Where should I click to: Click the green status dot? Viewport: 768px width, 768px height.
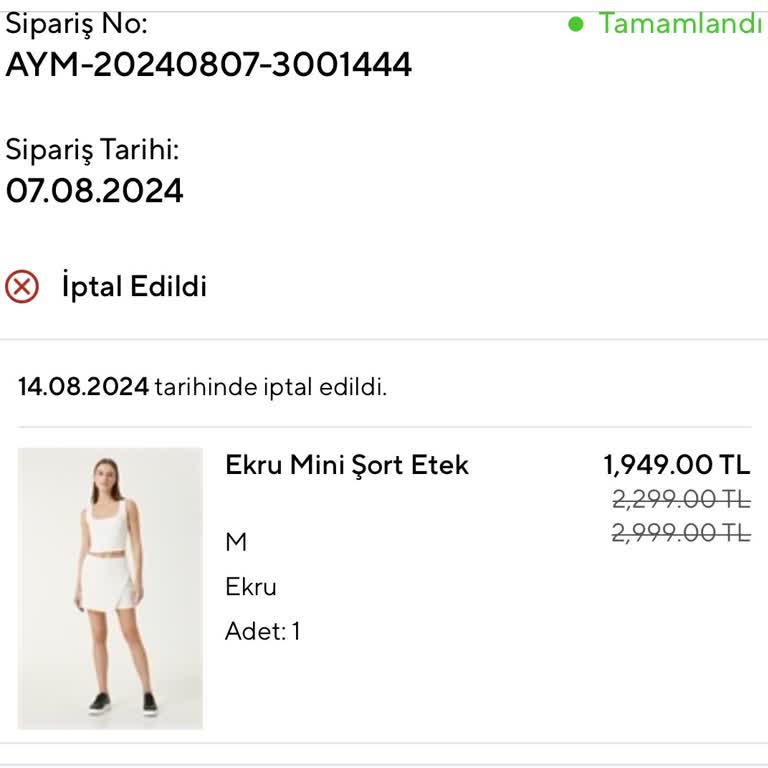coord(575,24)
